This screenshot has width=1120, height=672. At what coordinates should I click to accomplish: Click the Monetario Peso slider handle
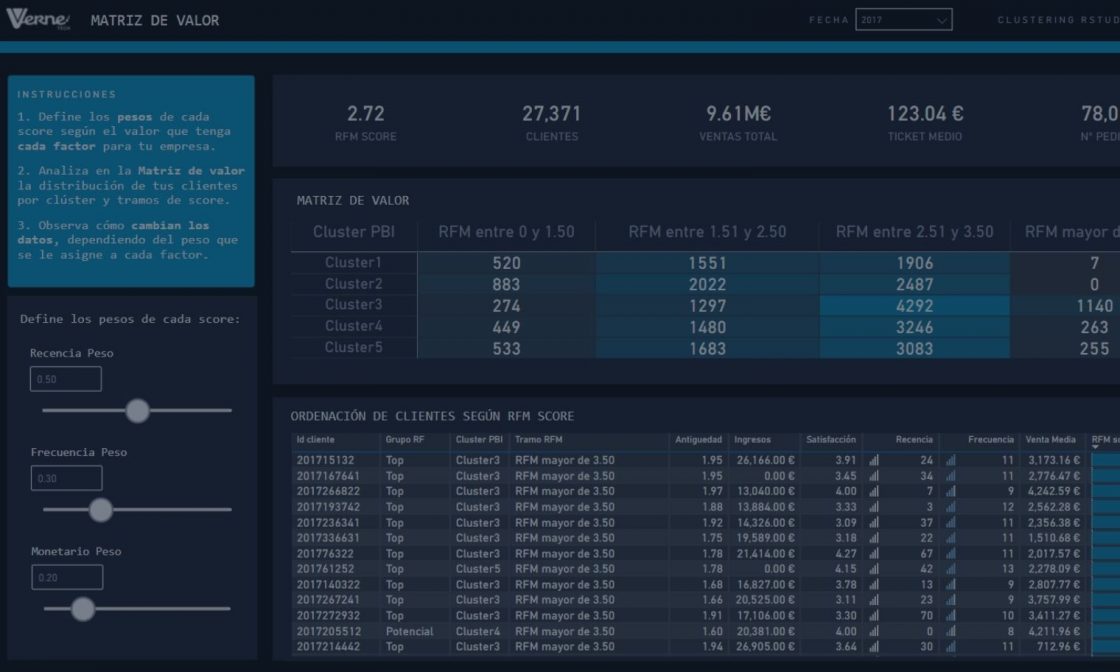tap(83, 608)
